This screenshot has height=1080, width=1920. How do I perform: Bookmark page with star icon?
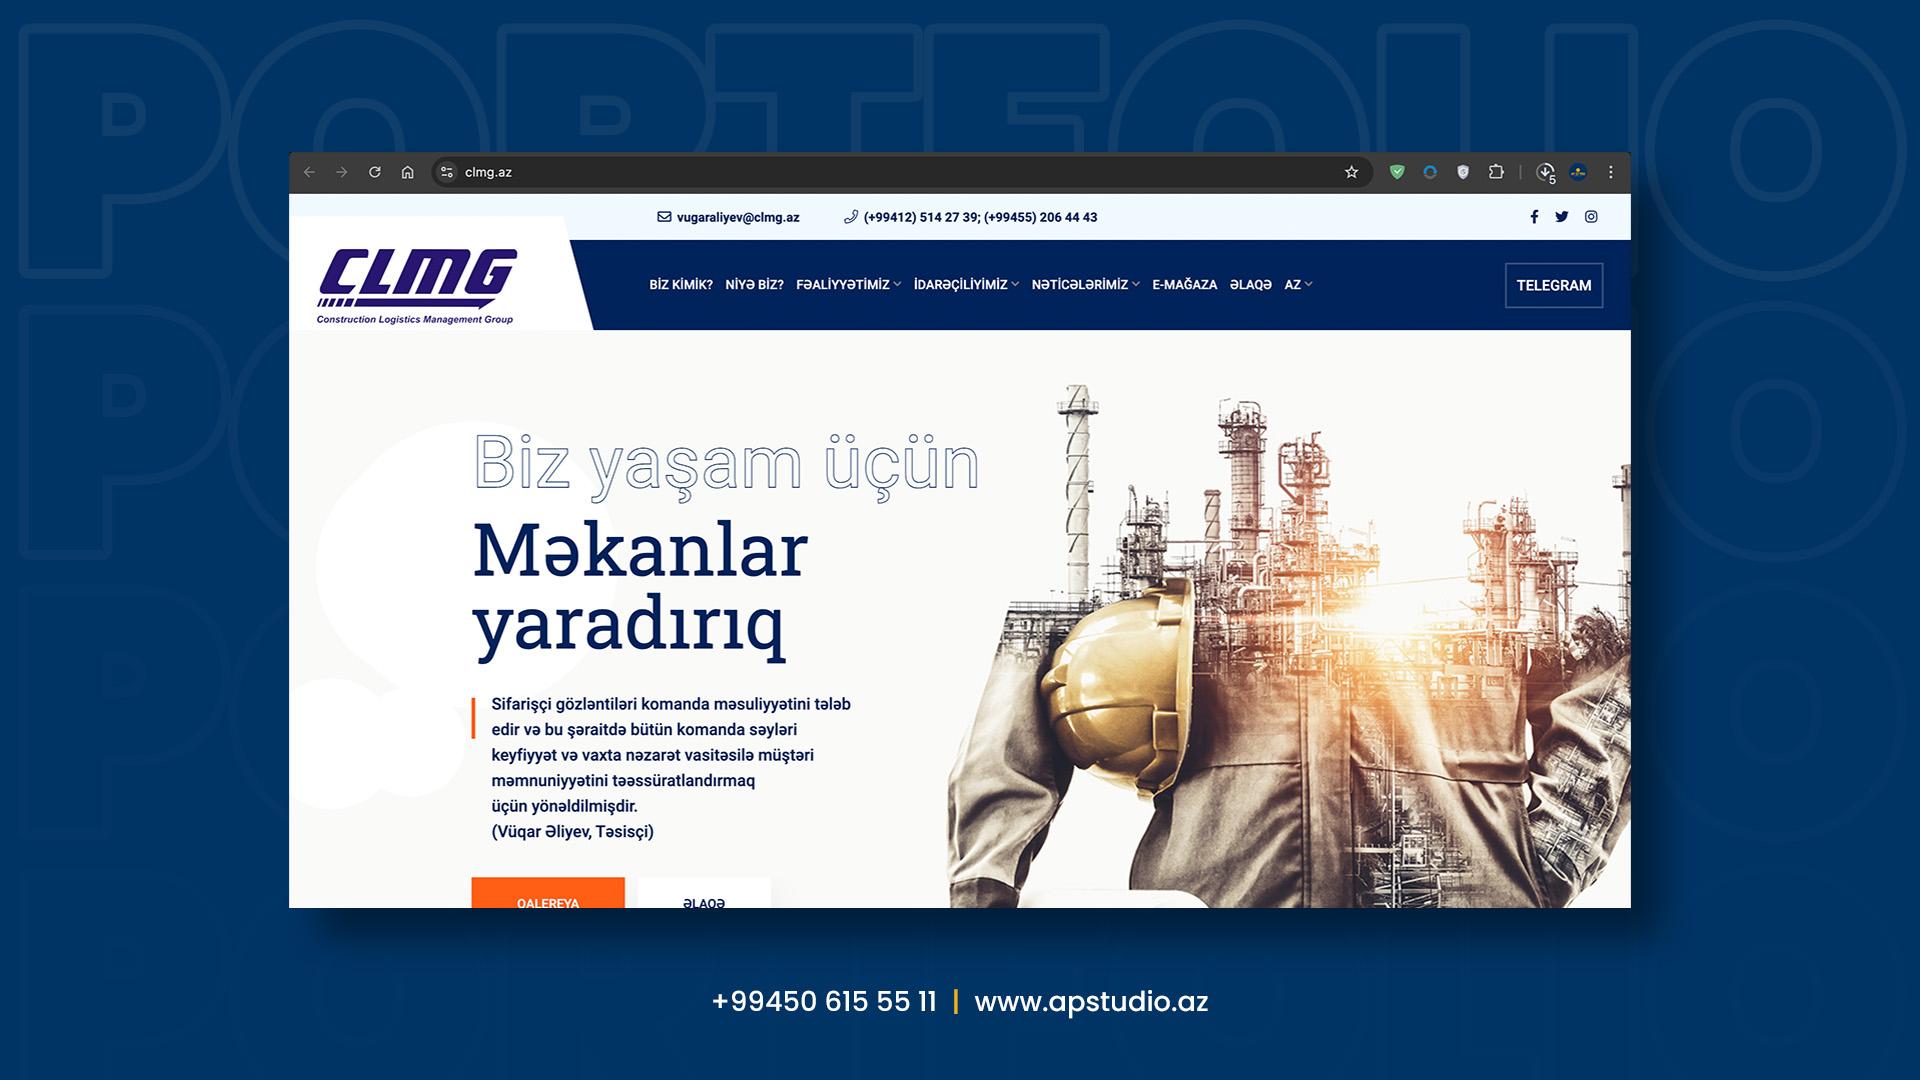(x=1351, y=172)
